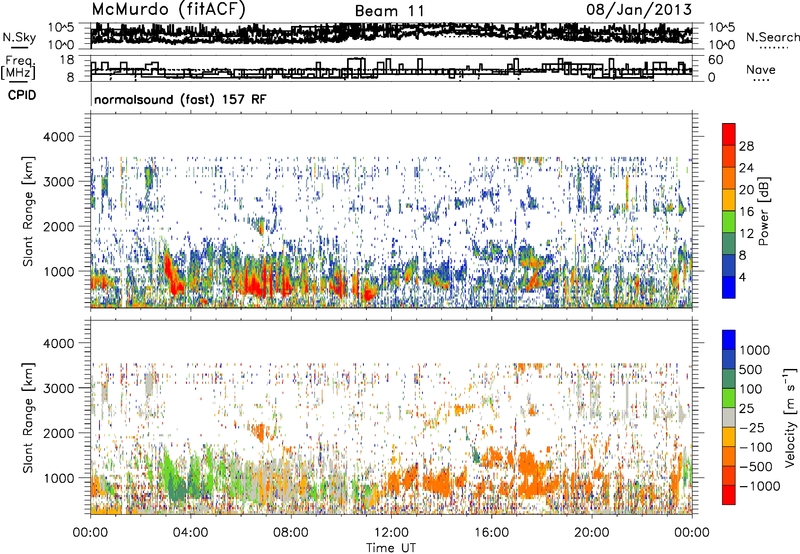Click the Time UT axis label
The height and width of the screenshot is (554, 800).
point(391,548)
